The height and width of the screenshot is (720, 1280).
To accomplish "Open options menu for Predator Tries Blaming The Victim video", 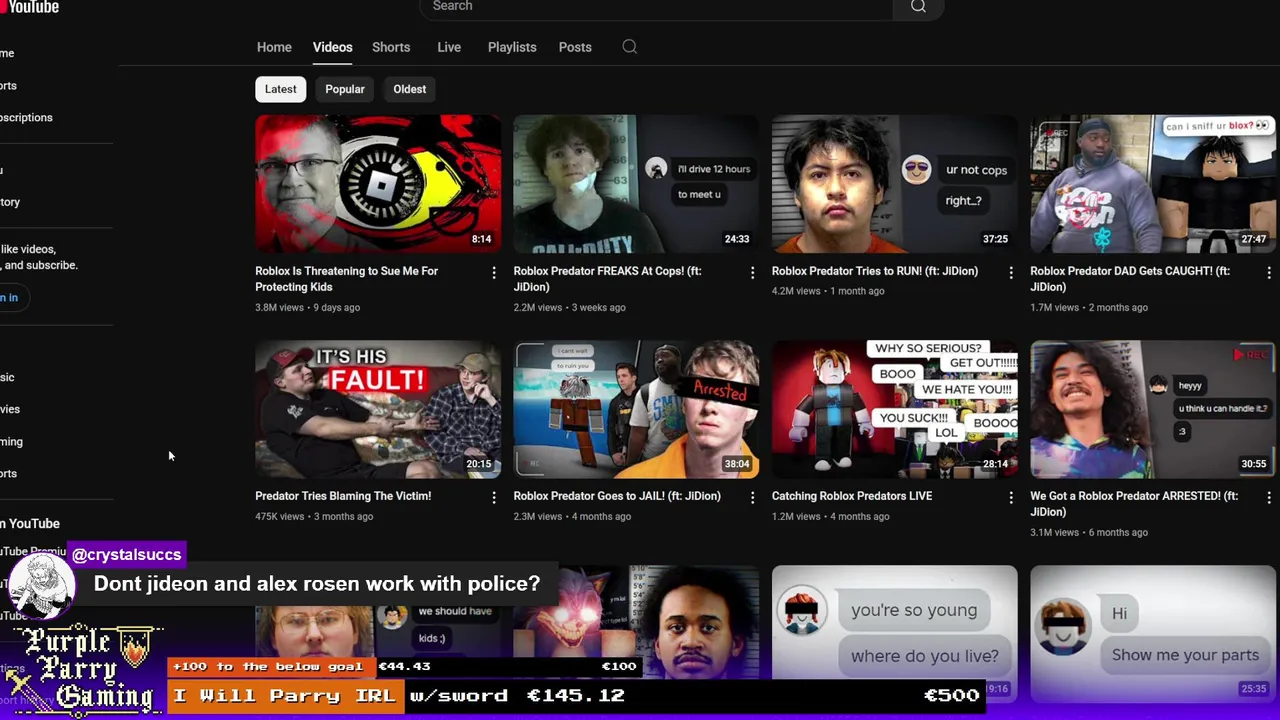I will point(493,497).
